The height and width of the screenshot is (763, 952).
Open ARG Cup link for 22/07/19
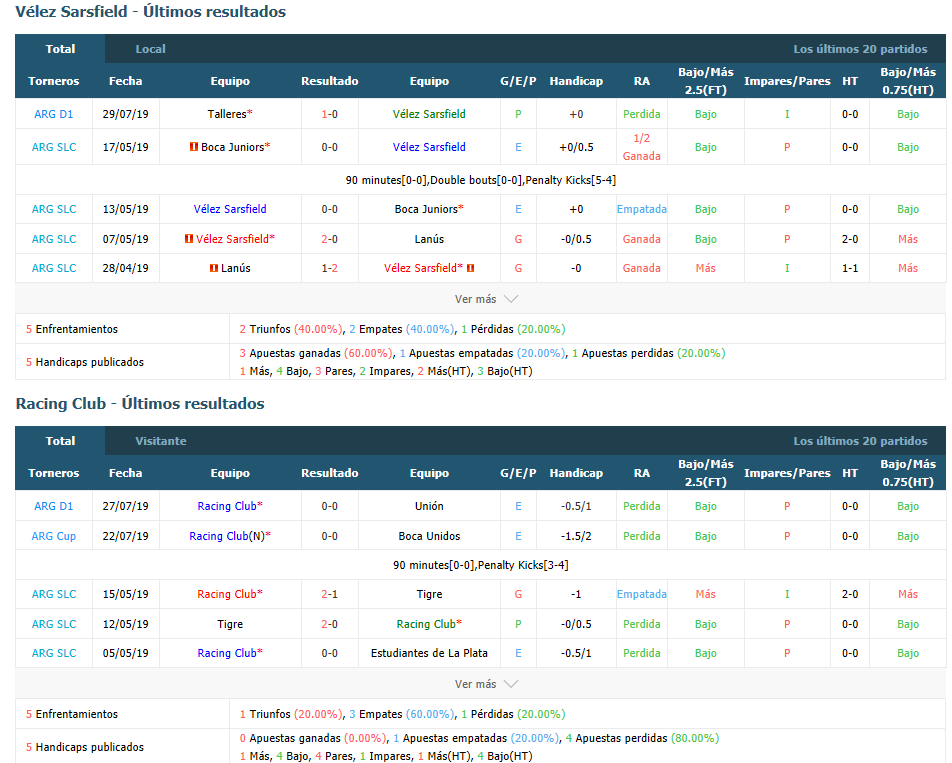53,536
